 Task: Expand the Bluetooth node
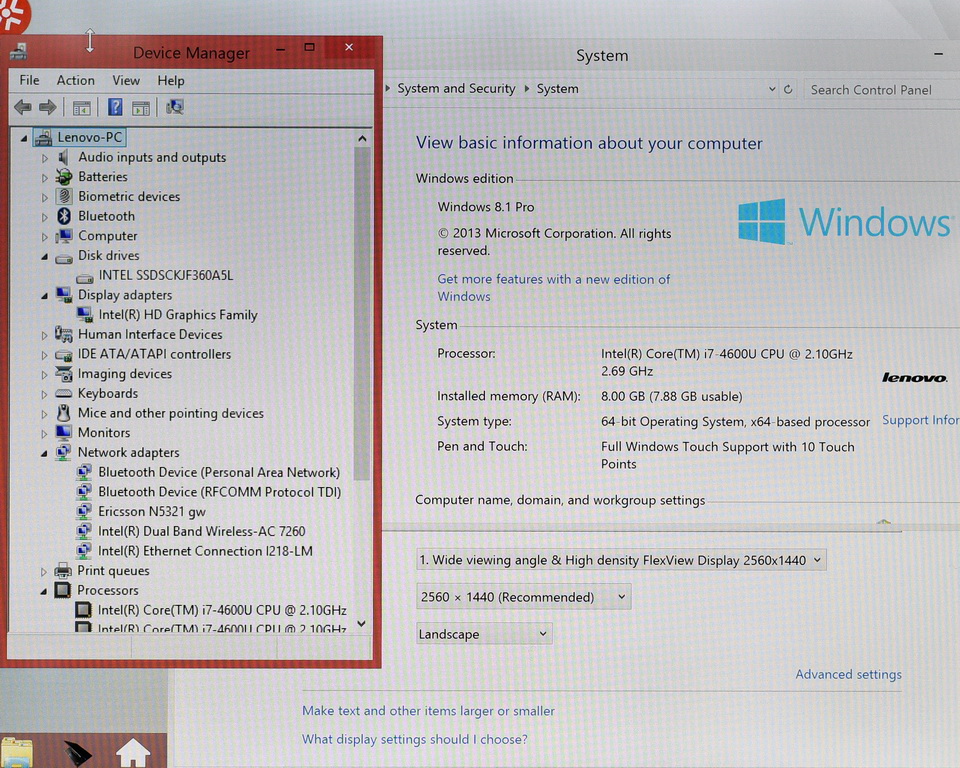(44, 217)
